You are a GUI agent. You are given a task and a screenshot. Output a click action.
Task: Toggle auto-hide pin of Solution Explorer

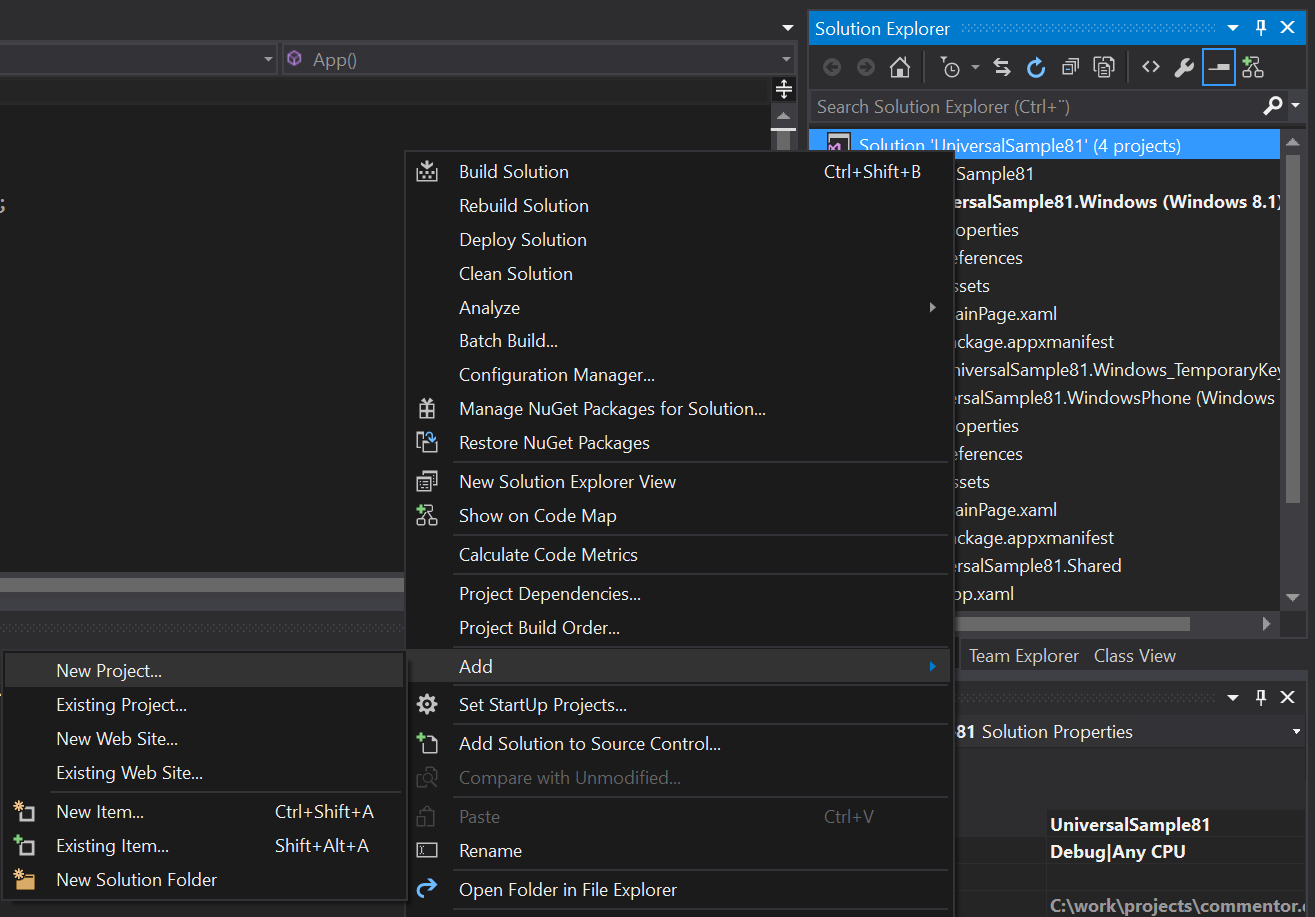[x=1261, y=28]
